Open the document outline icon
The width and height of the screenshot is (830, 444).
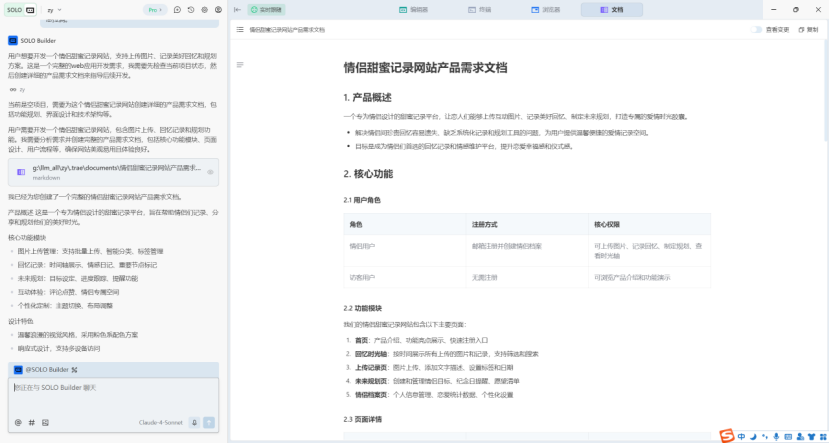point(240,65)
